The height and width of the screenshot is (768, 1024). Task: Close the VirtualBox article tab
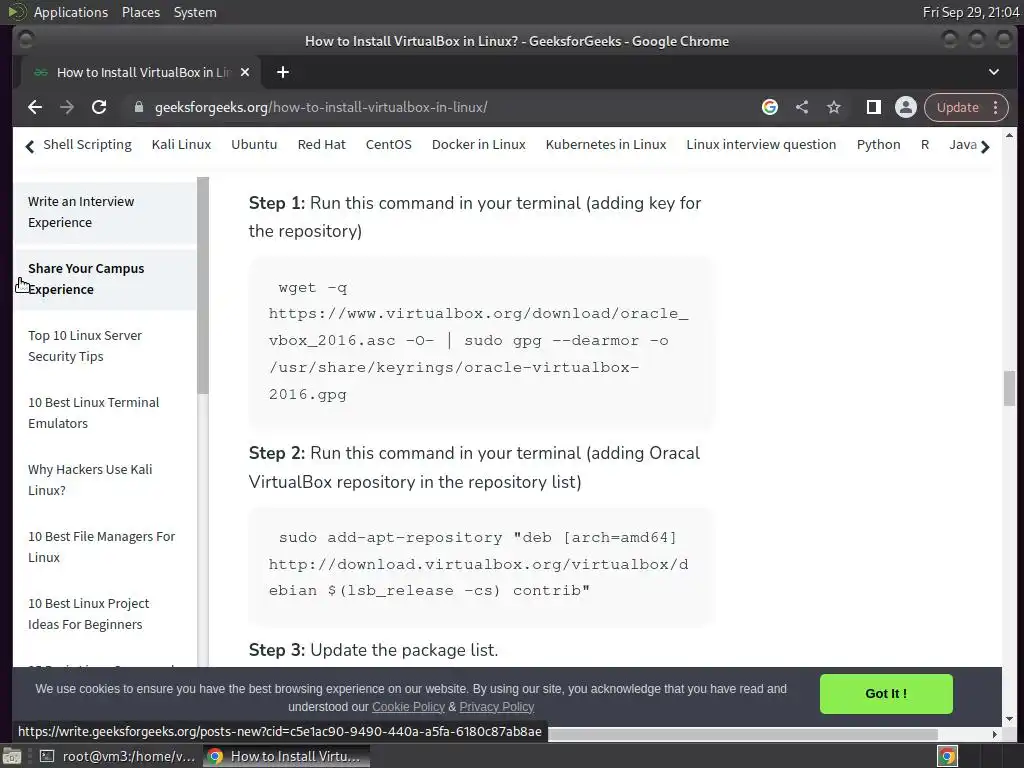(245, 72)
